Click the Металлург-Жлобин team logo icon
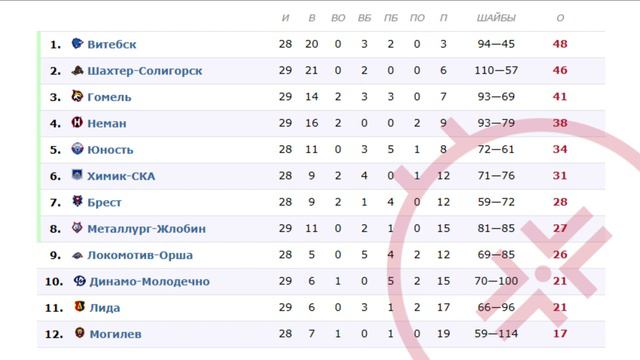The height and width of the screenshot is (360, 640). click(77, 228)
